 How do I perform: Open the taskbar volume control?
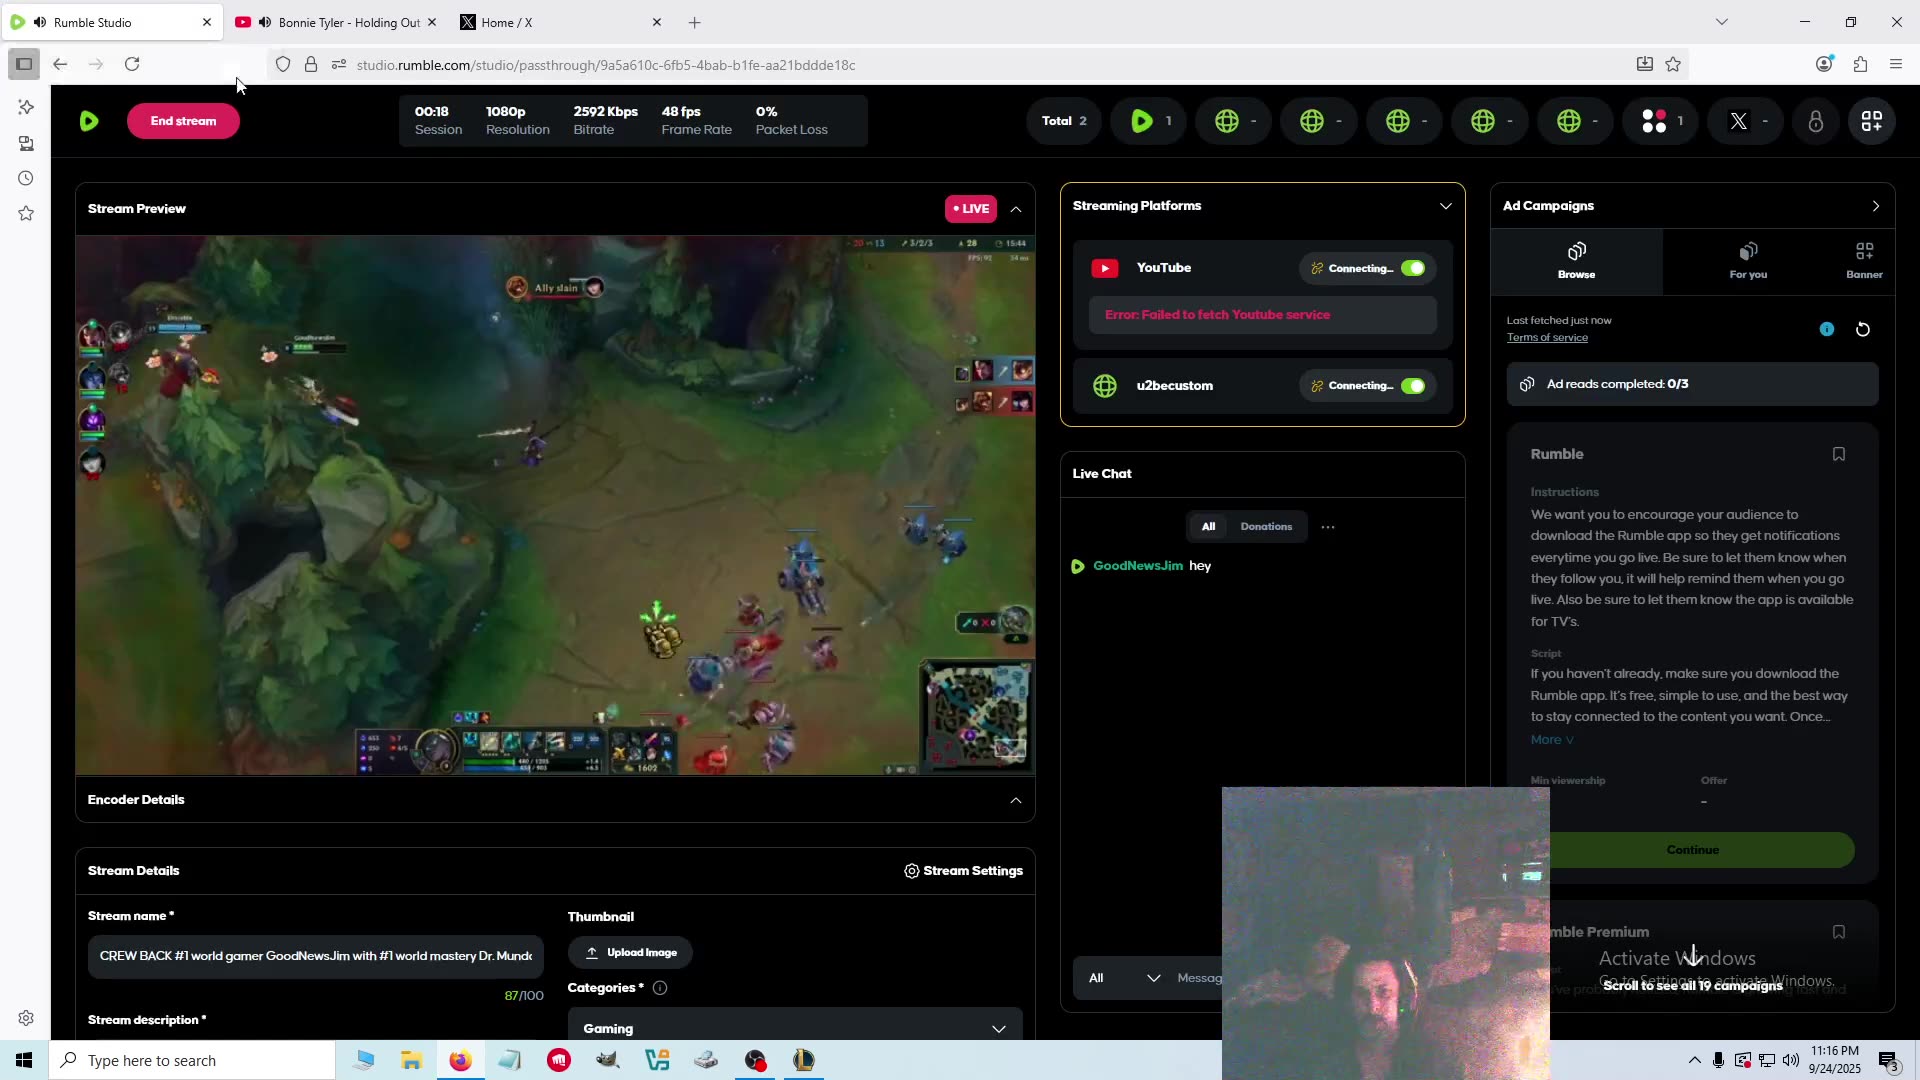(1790, 1060)
